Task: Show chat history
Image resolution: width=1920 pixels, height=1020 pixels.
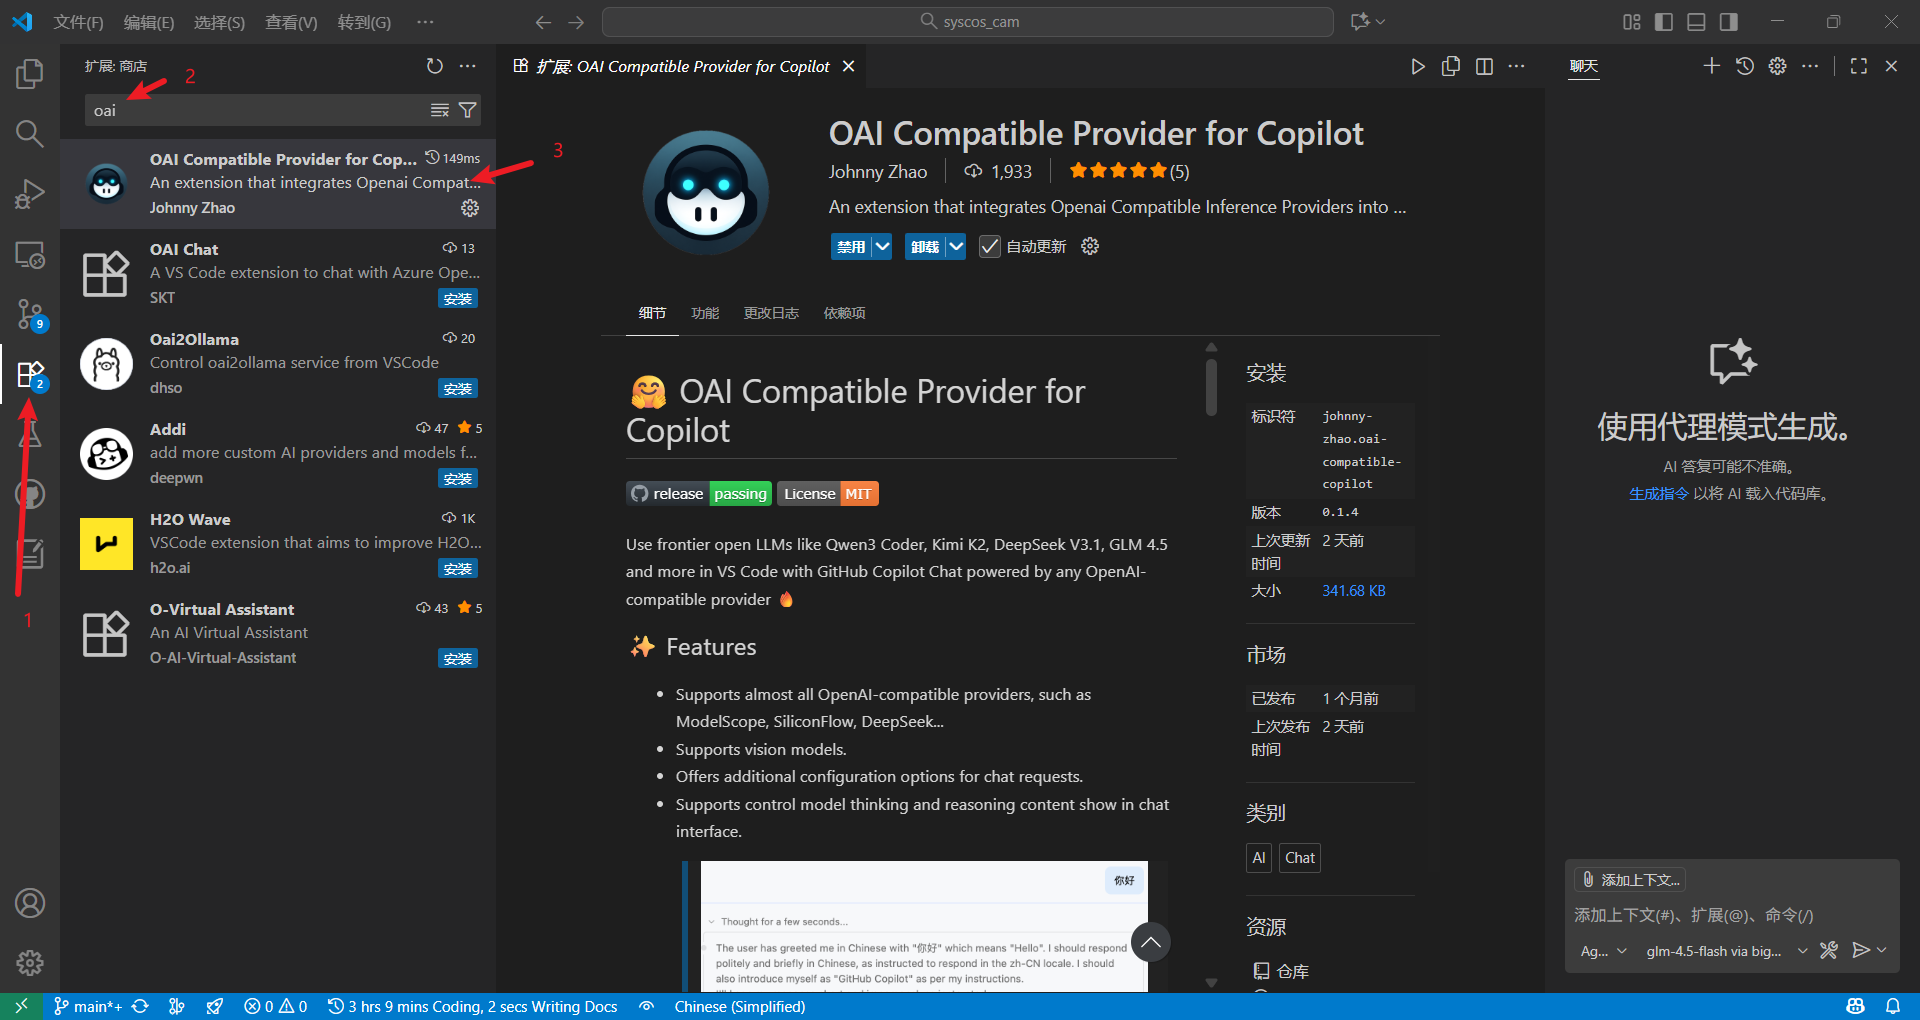Action: click(x=1745, y=66)
